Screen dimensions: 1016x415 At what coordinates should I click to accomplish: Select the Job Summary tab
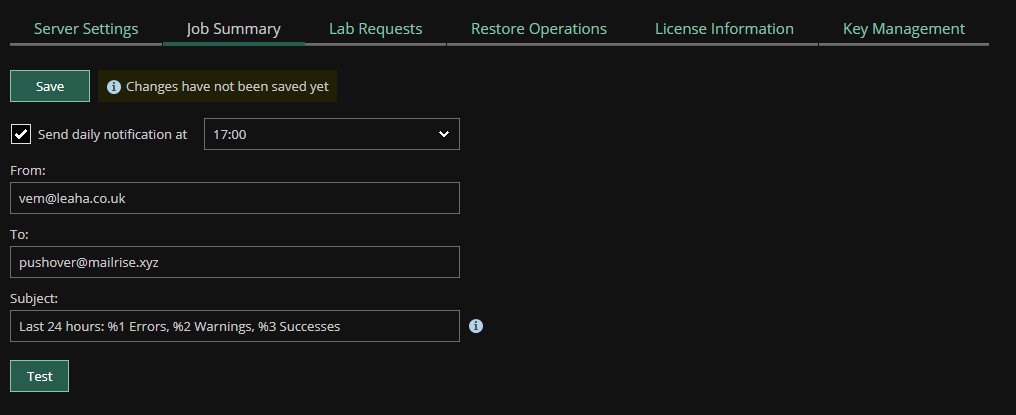click(233, 29)
